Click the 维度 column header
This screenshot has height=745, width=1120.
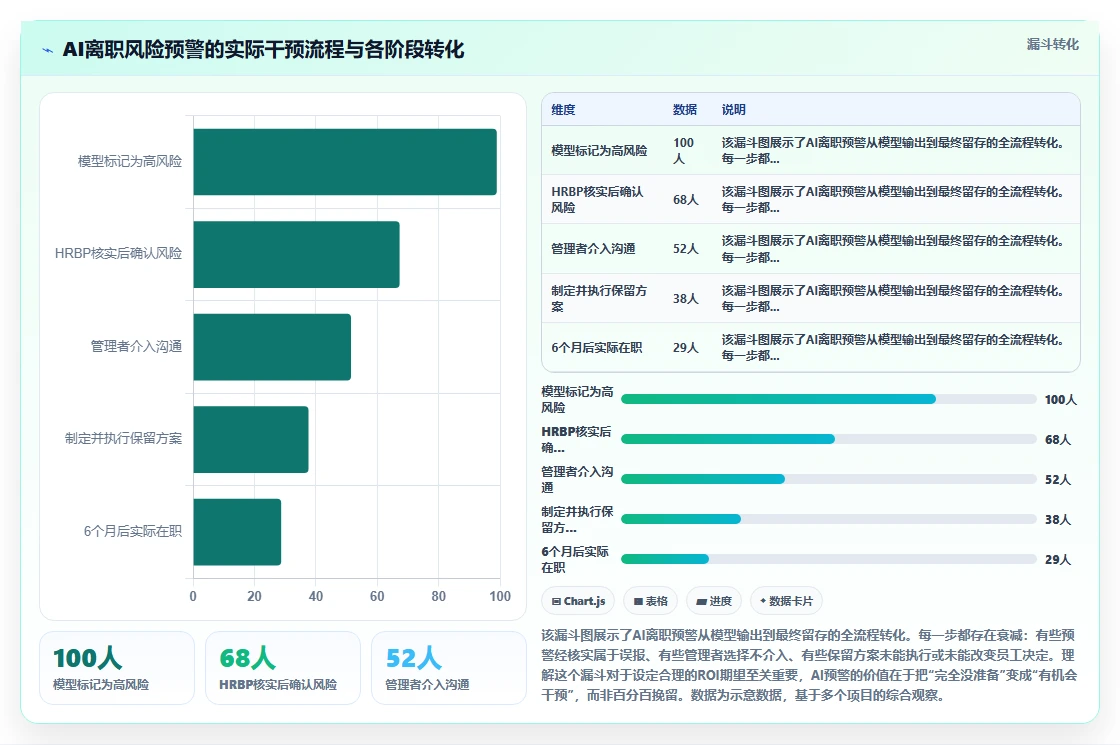tap(563, 109)
